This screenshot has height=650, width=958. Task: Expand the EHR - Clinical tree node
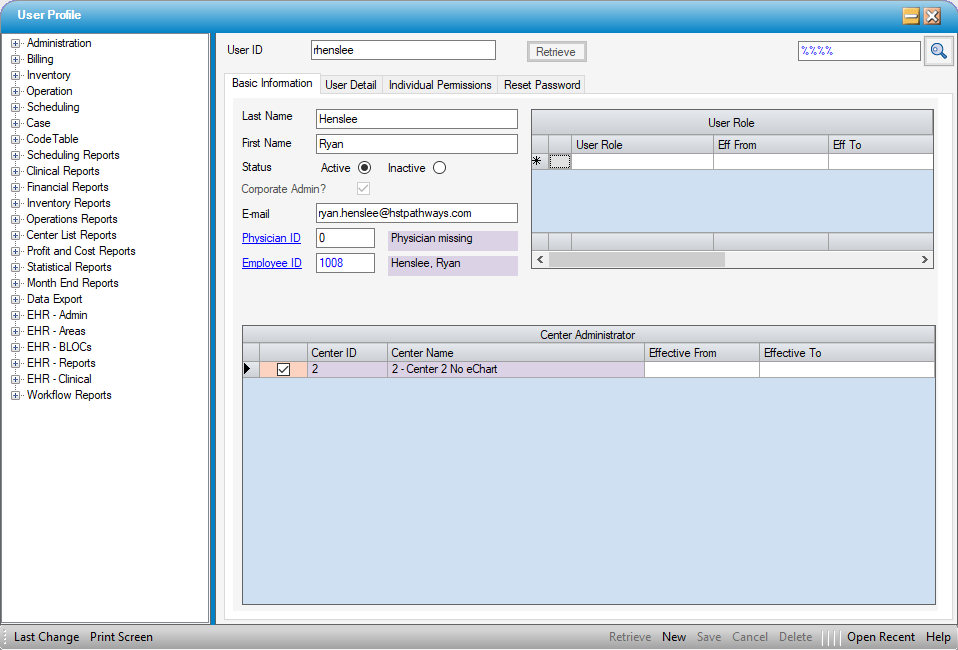16,380
